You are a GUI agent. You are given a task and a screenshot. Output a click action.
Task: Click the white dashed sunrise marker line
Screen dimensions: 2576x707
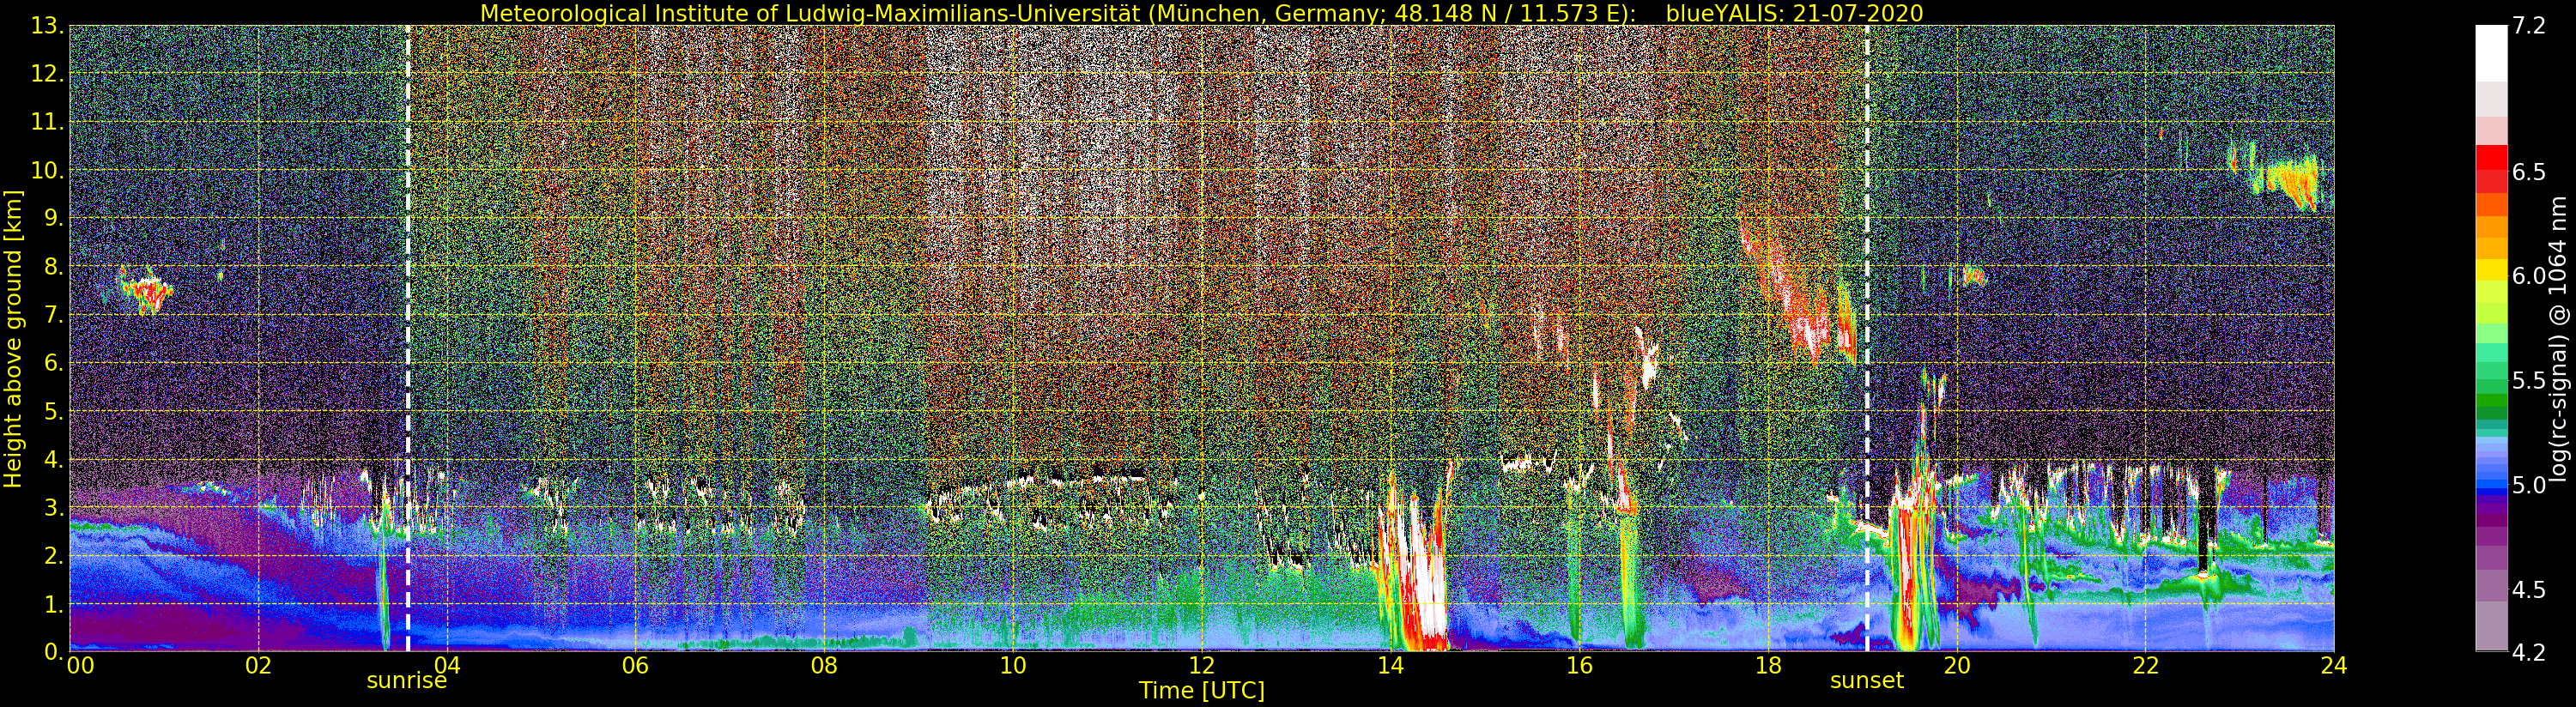408,338
